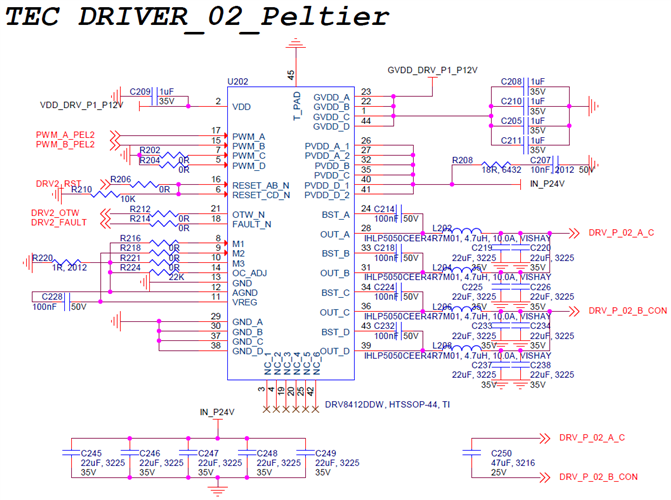Click the VREG pin label on U202
This screenshot has height=500, width=671.
(245, 302)
